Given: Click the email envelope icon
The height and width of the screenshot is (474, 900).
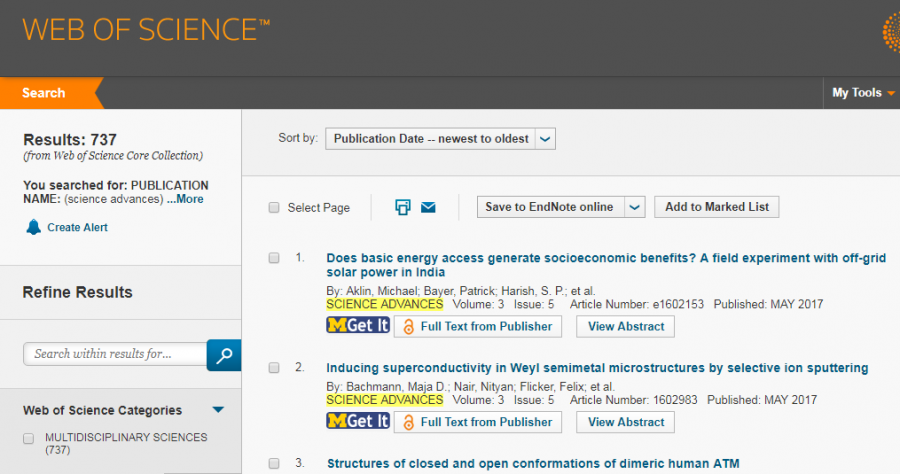Looking at the screenshot, I should [x=428, y=207].
